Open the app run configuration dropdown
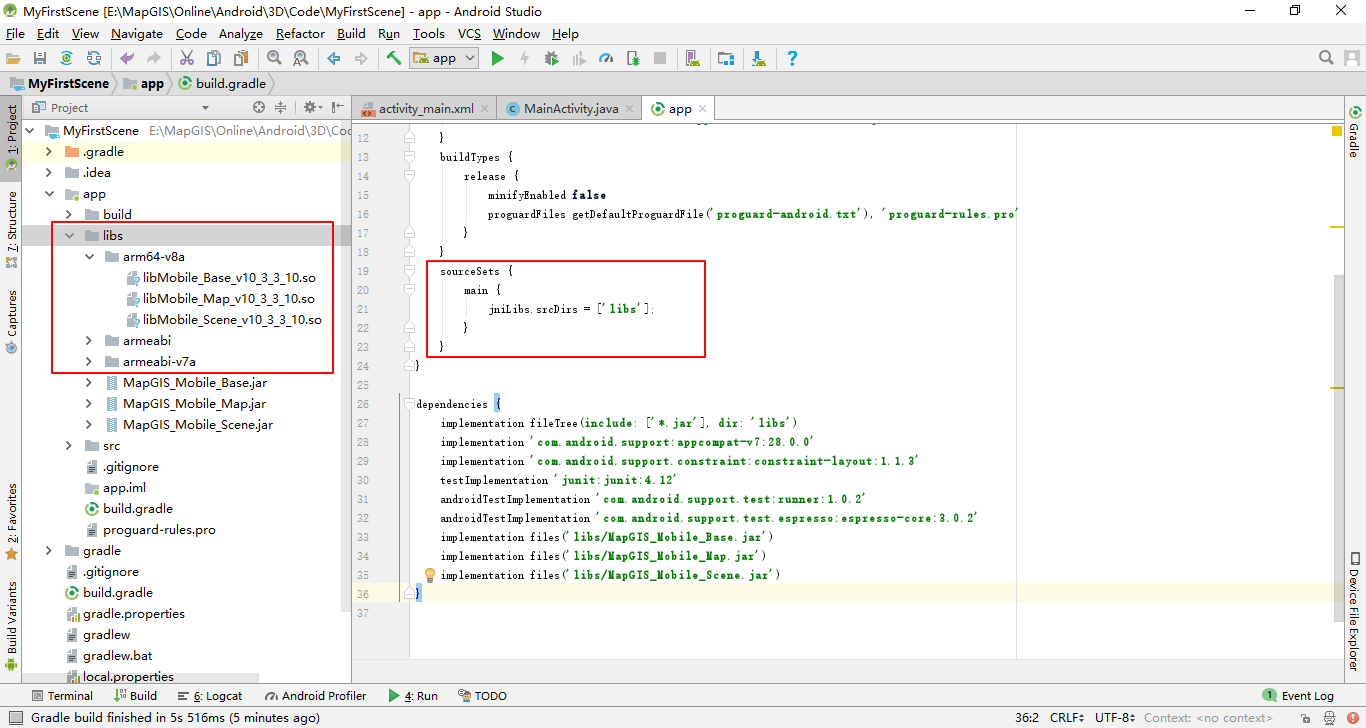This screenshot has width=1366, height=728. point(445,58)
